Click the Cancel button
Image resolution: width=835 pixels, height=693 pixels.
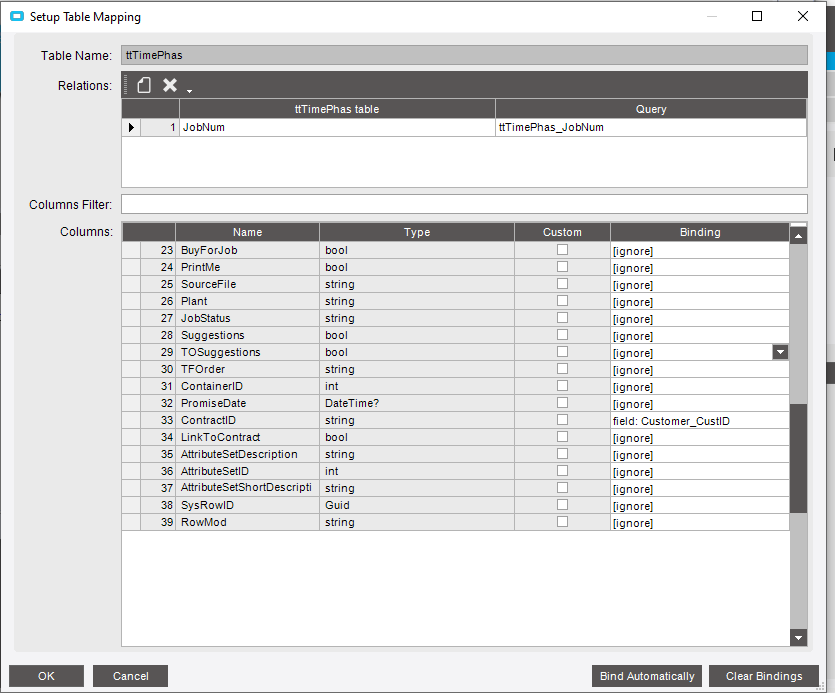(130, 676)
